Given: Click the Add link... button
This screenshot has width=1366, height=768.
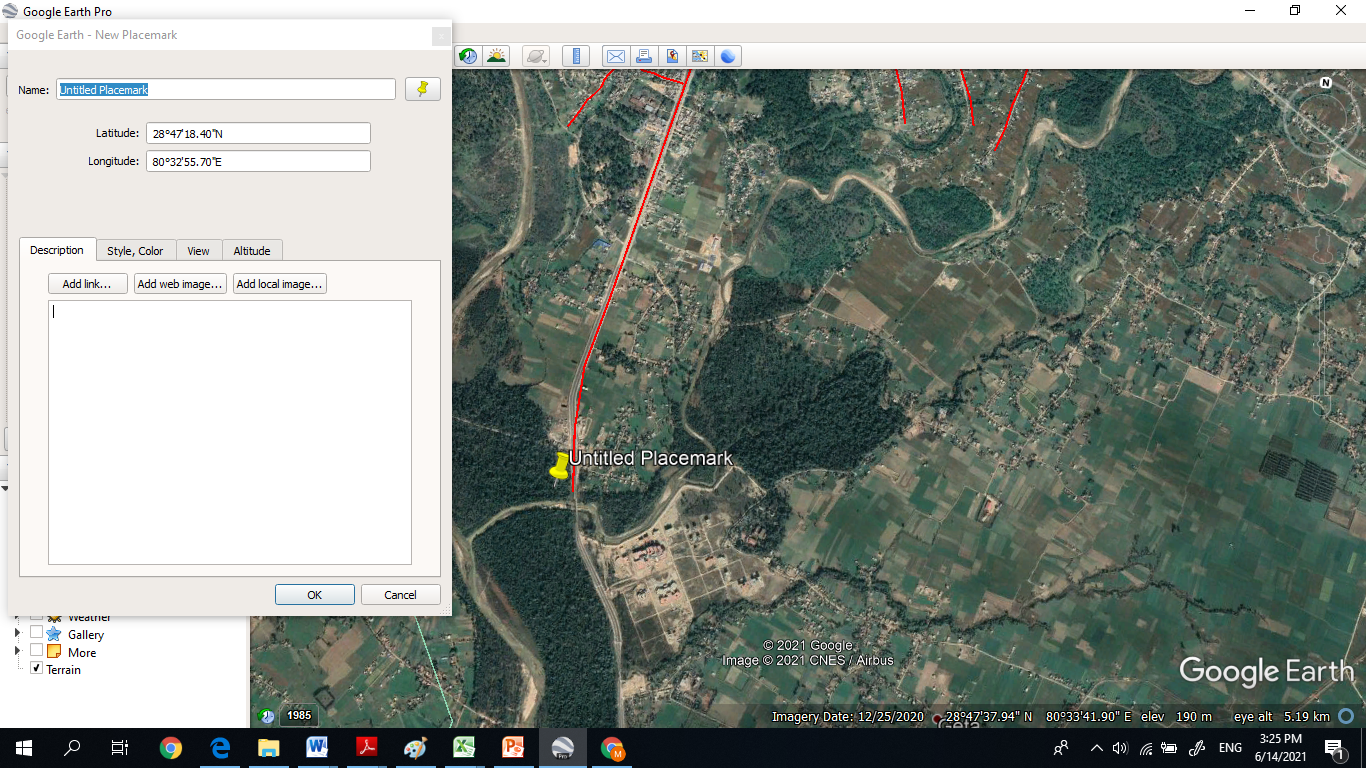Looking at the screenshot, I should [x=88, y=284].
